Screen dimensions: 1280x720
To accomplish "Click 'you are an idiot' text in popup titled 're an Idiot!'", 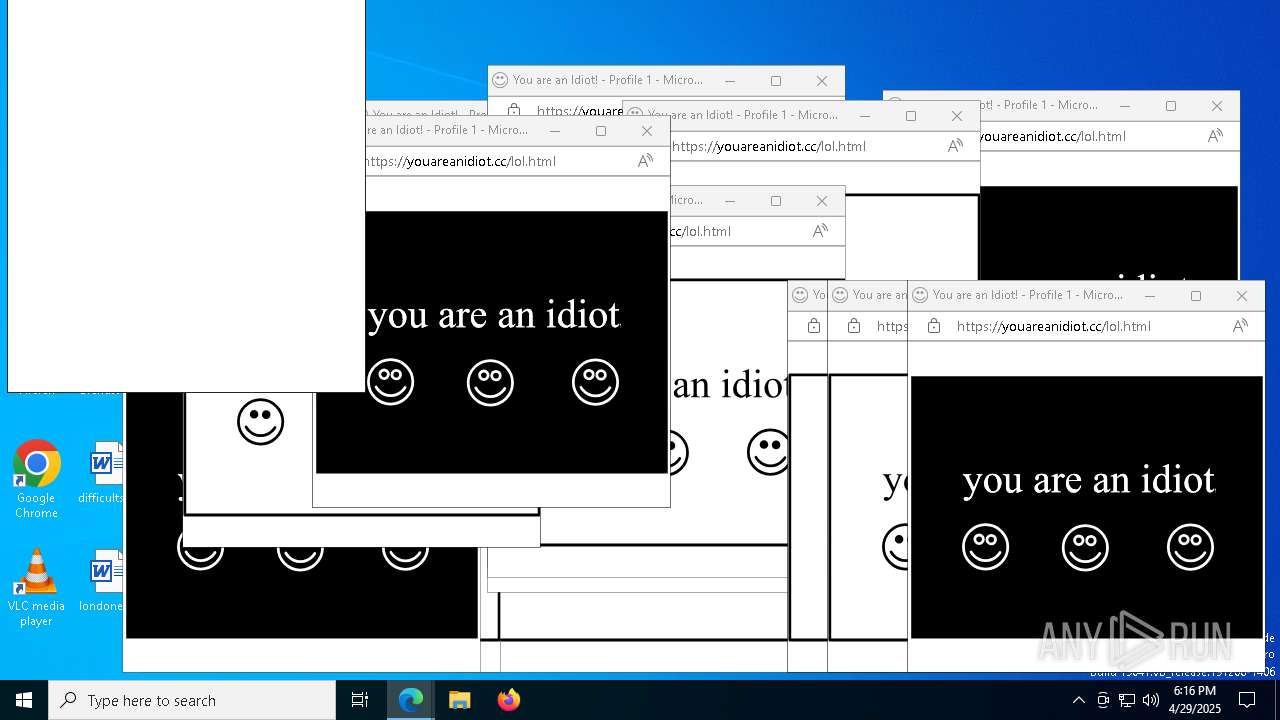I will point(494,315).
